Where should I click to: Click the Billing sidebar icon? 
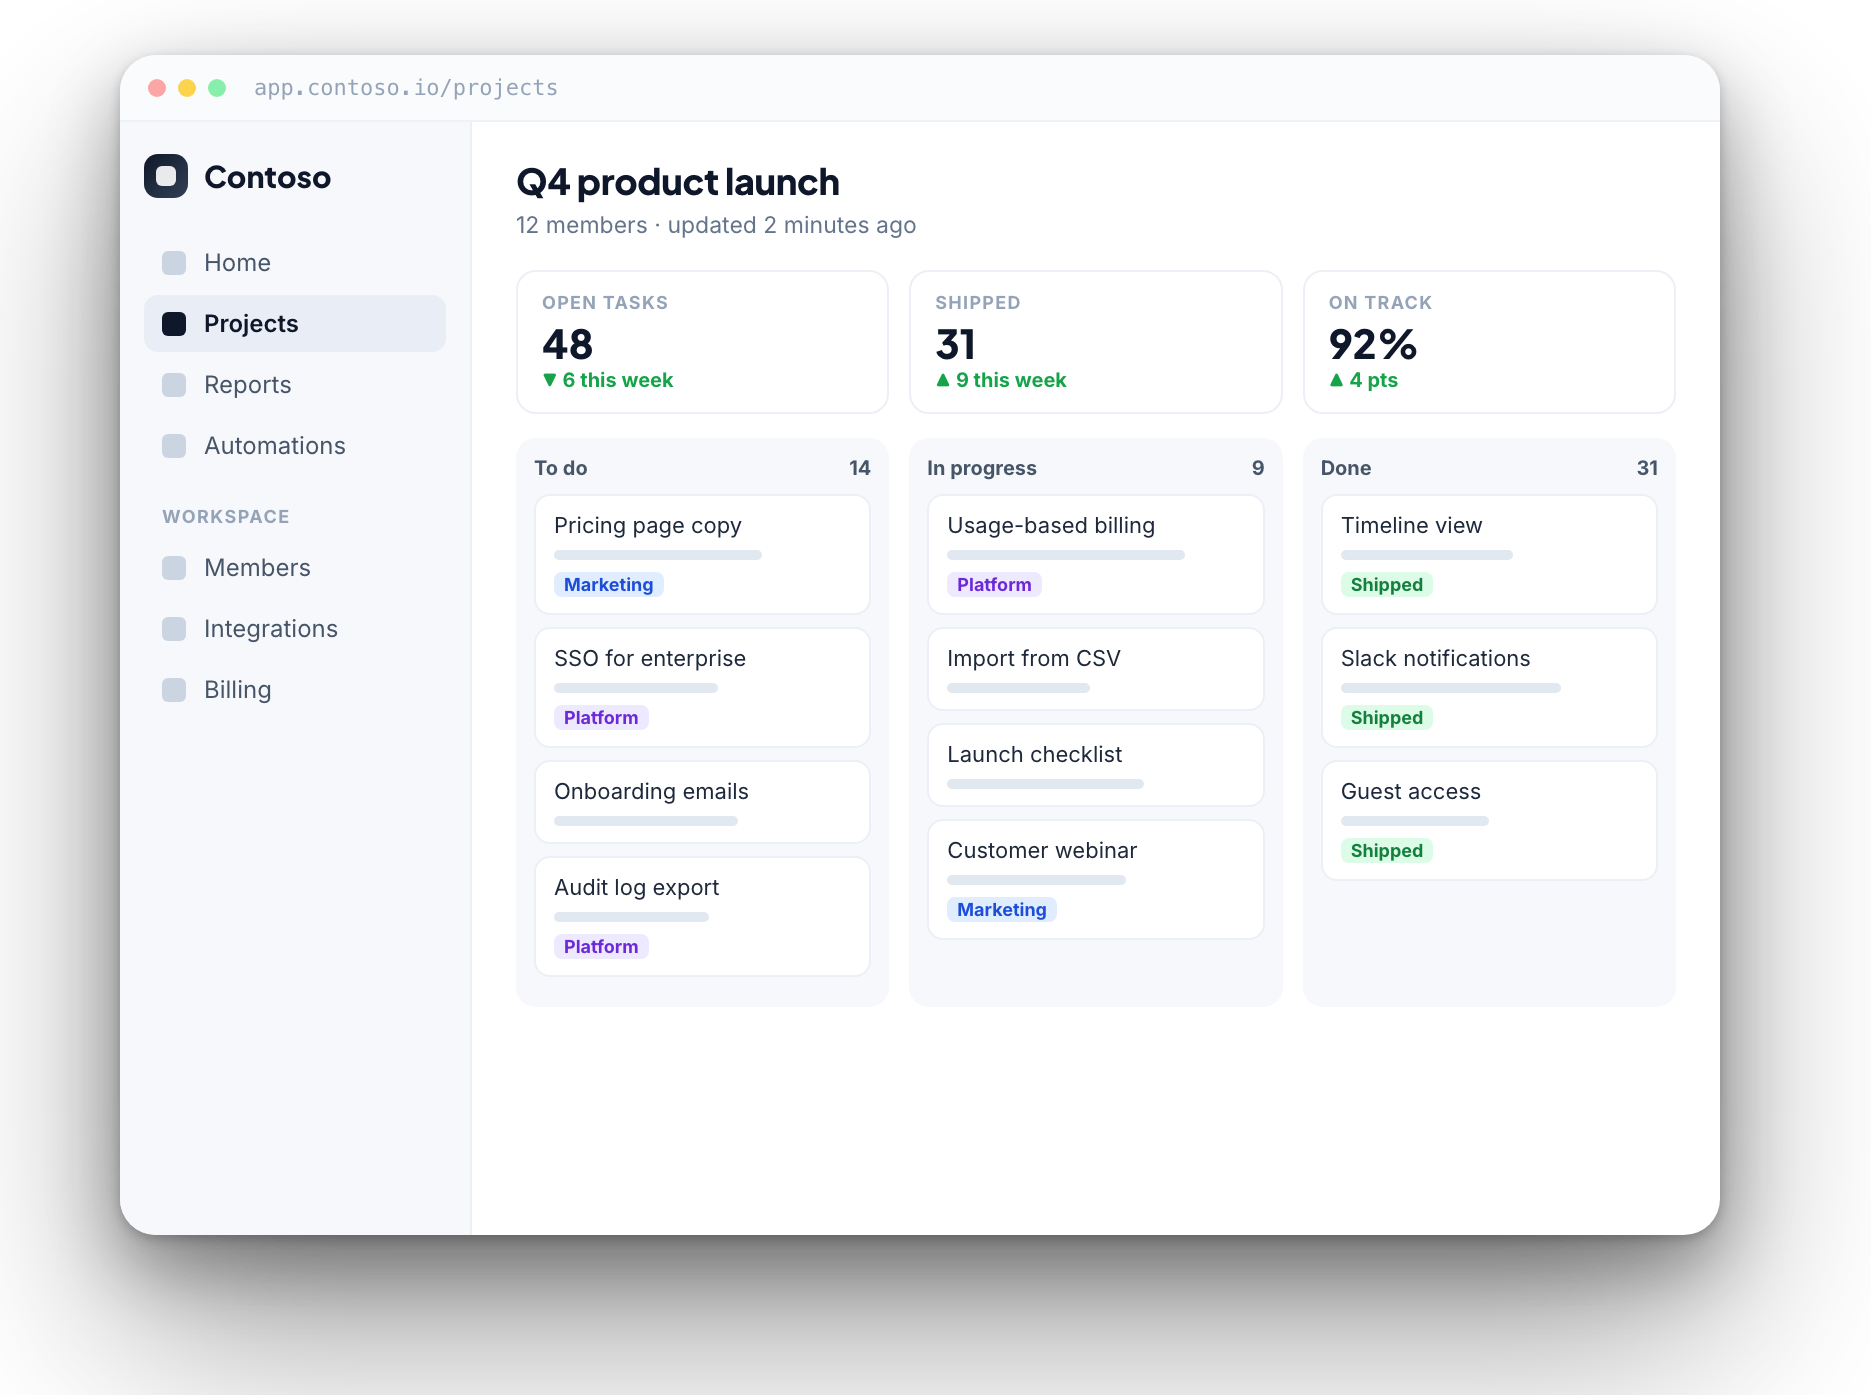click(x=174, y=690)
